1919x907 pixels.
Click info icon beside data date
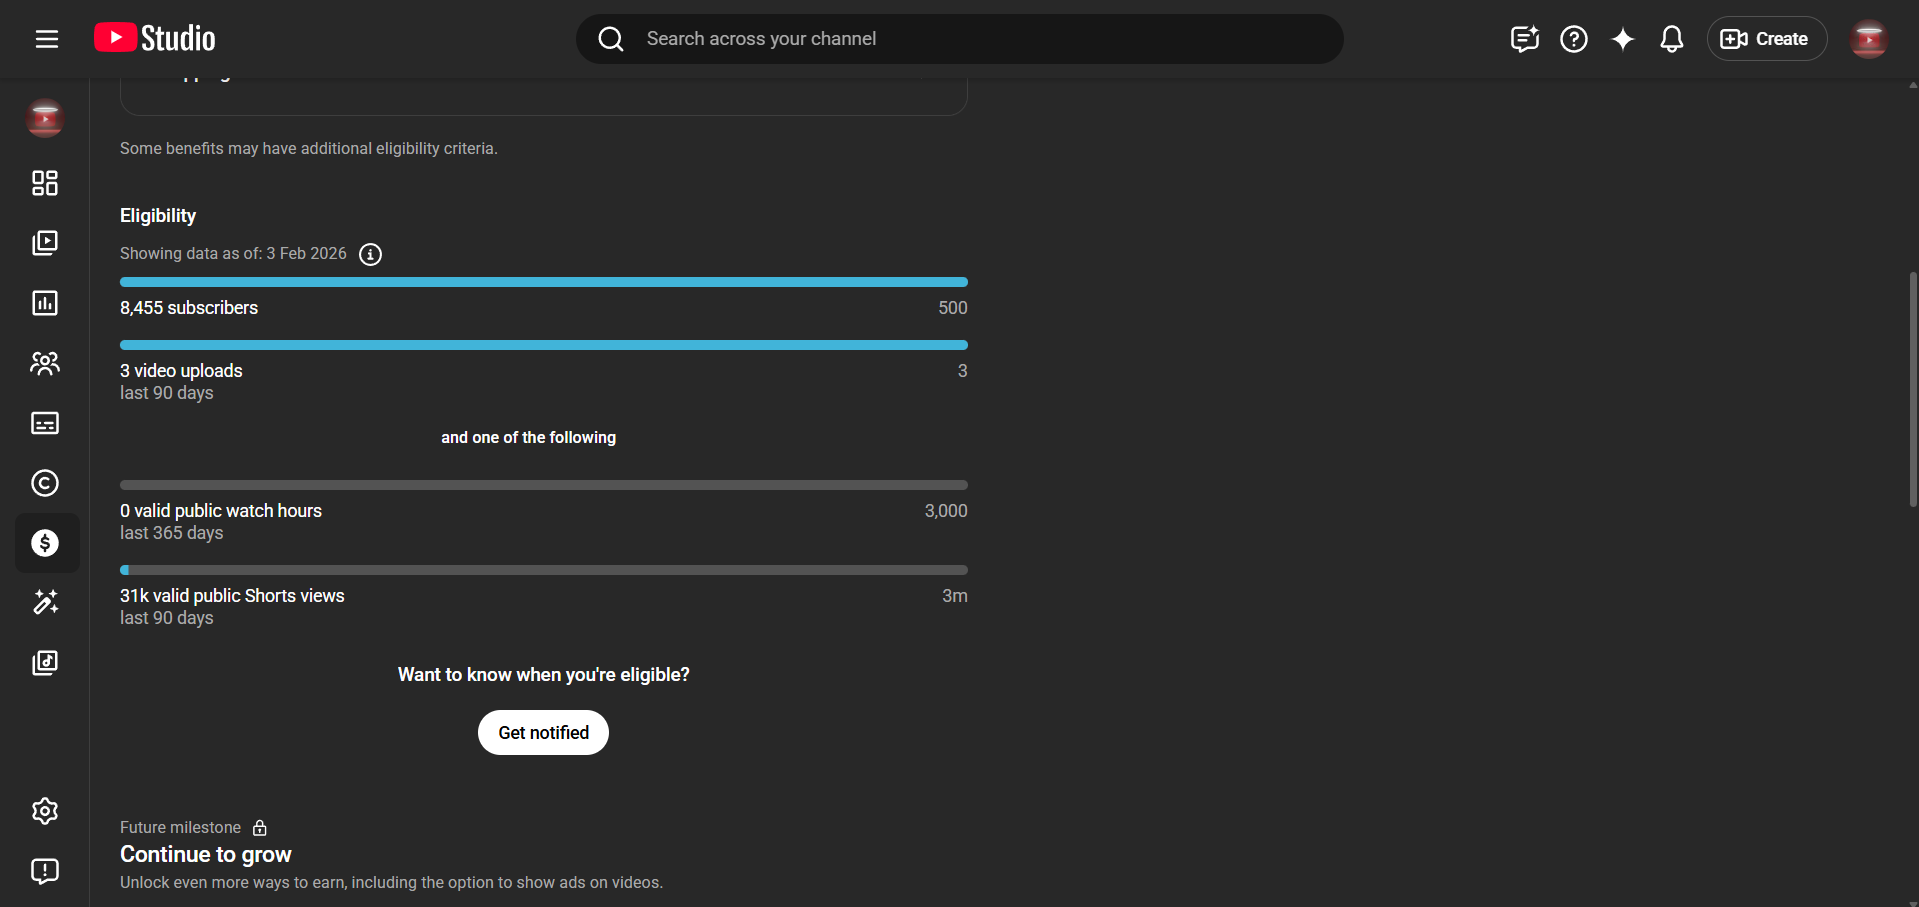[370, 255]
